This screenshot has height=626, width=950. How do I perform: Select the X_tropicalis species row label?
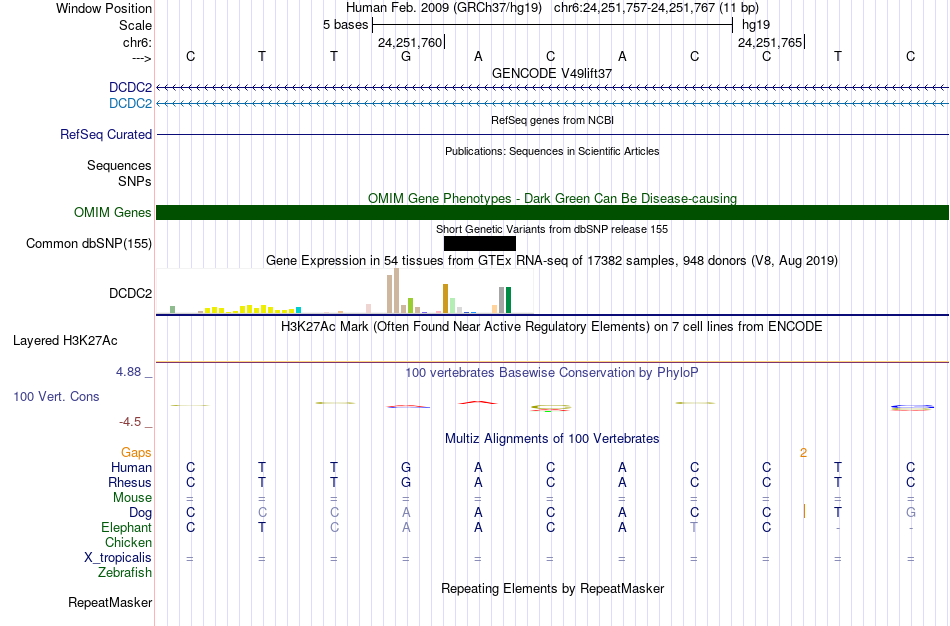coord(118,558)
